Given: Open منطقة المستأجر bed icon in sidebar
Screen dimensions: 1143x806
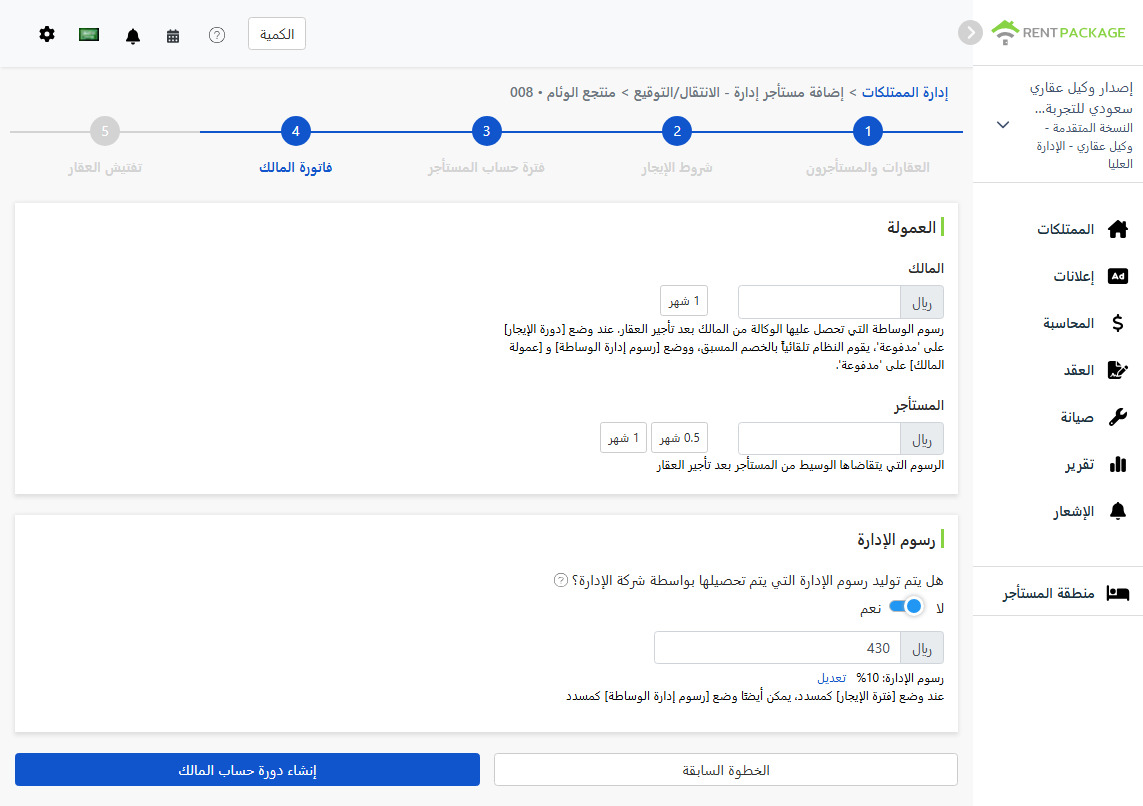Looking at the screenshot, I should pyautogui.click(x=1117, y=593).
